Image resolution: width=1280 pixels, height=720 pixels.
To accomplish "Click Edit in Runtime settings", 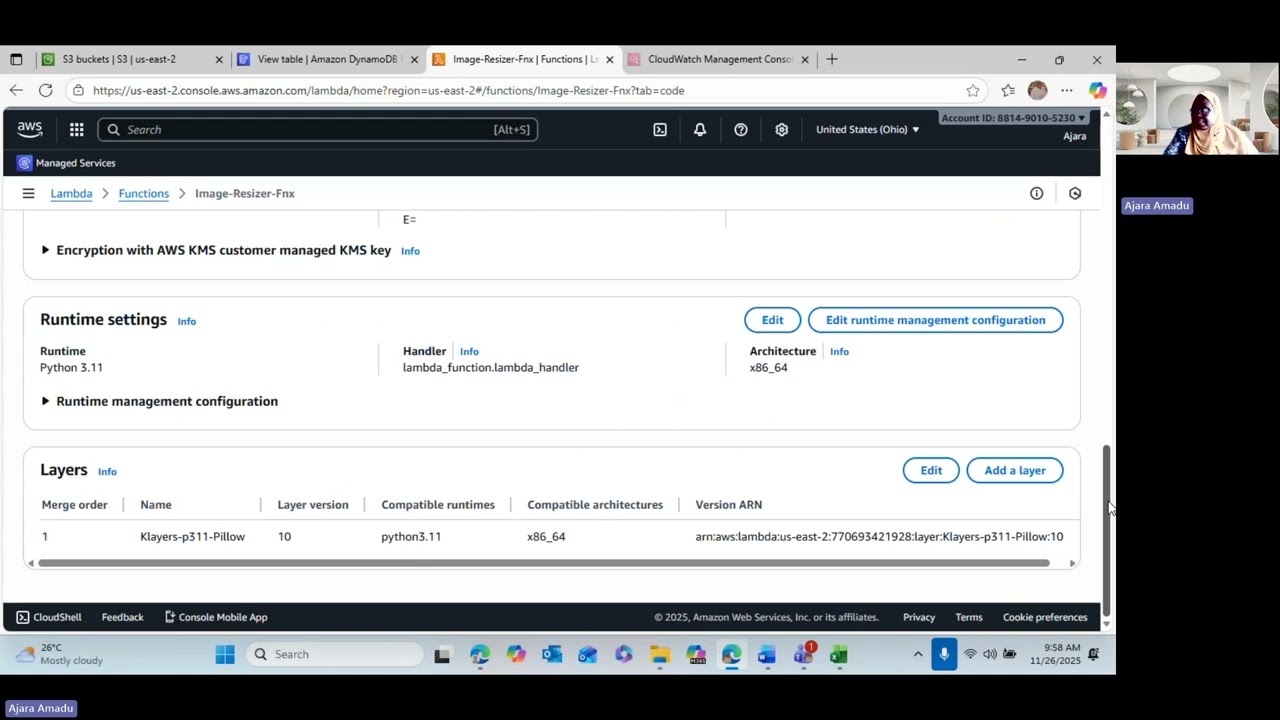I will coord(772,320).
